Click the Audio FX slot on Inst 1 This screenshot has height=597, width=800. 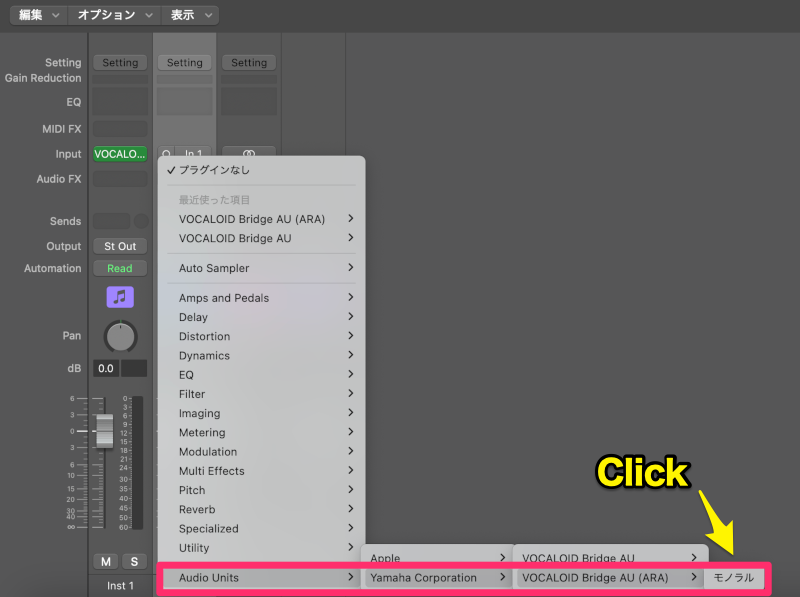coord(120,179)
